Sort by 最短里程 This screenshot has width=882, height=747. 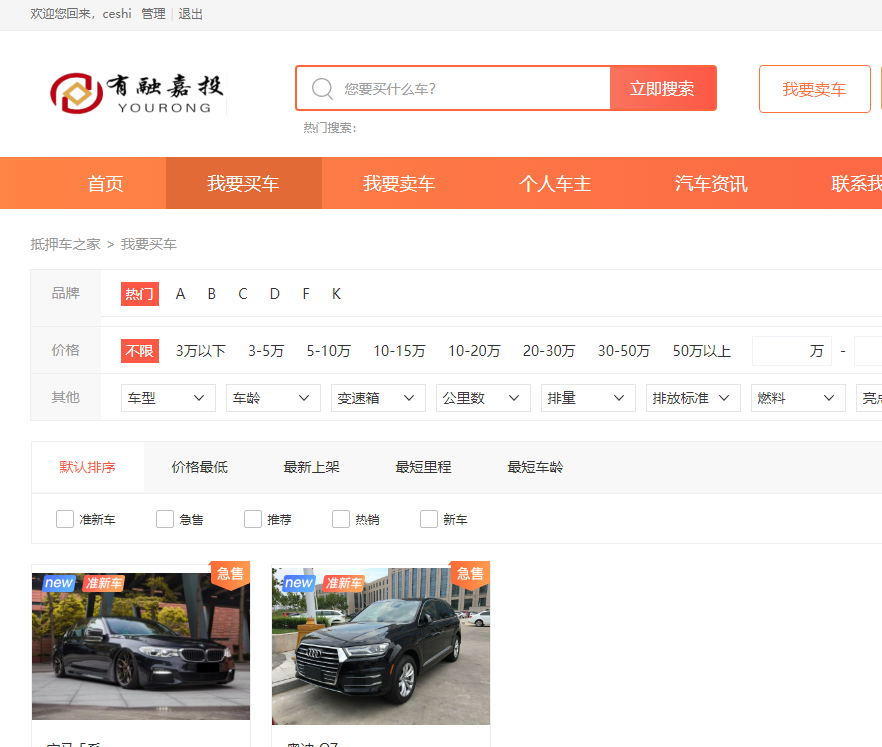[x=424, y=467]
